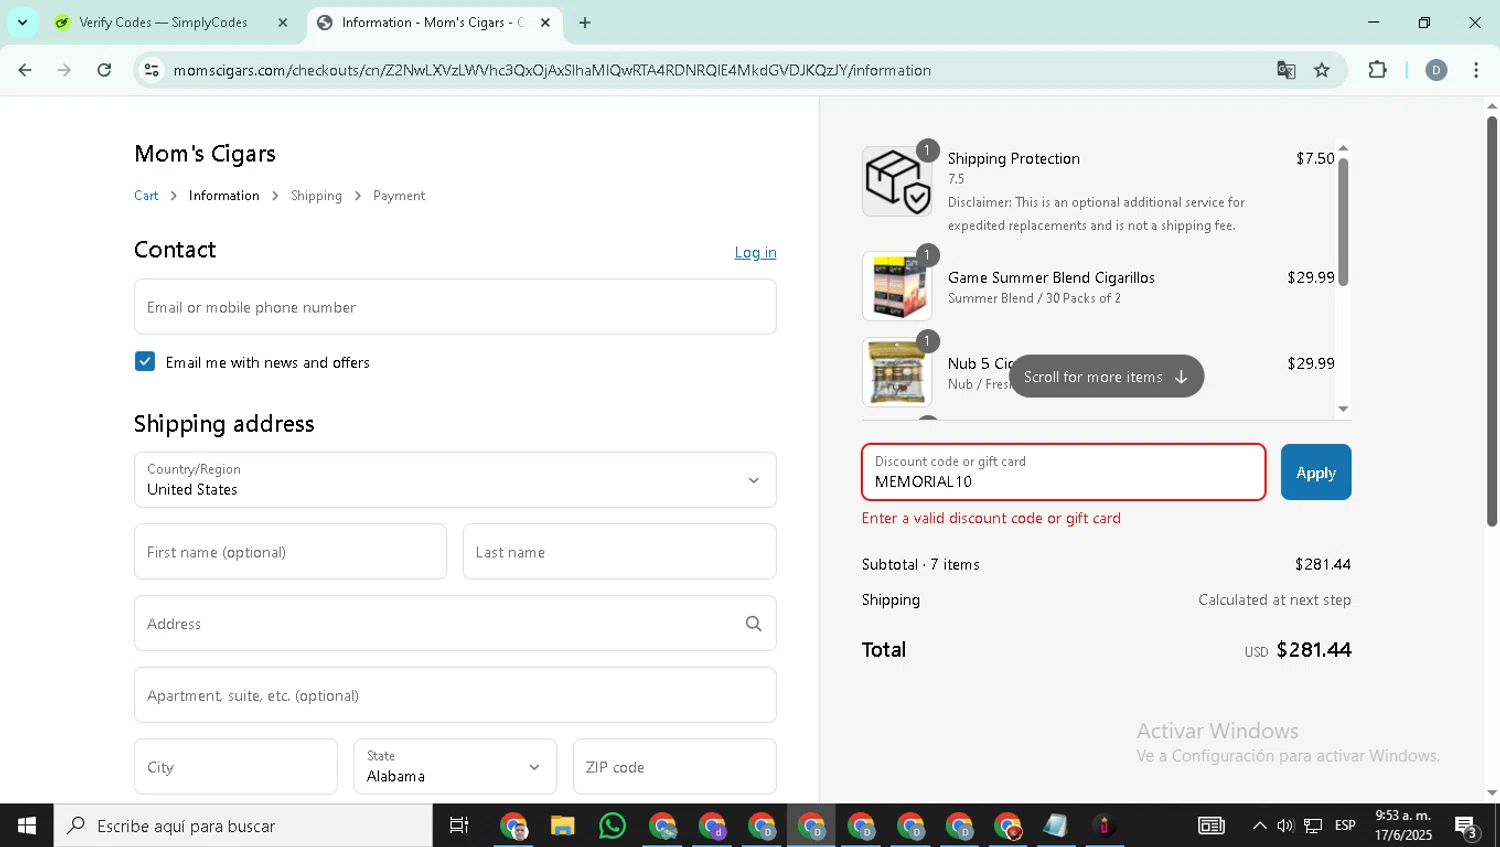Click the Subtotal amount $281.44
This screenshot has height=847, width=1500.
(x=1322, y=565)
